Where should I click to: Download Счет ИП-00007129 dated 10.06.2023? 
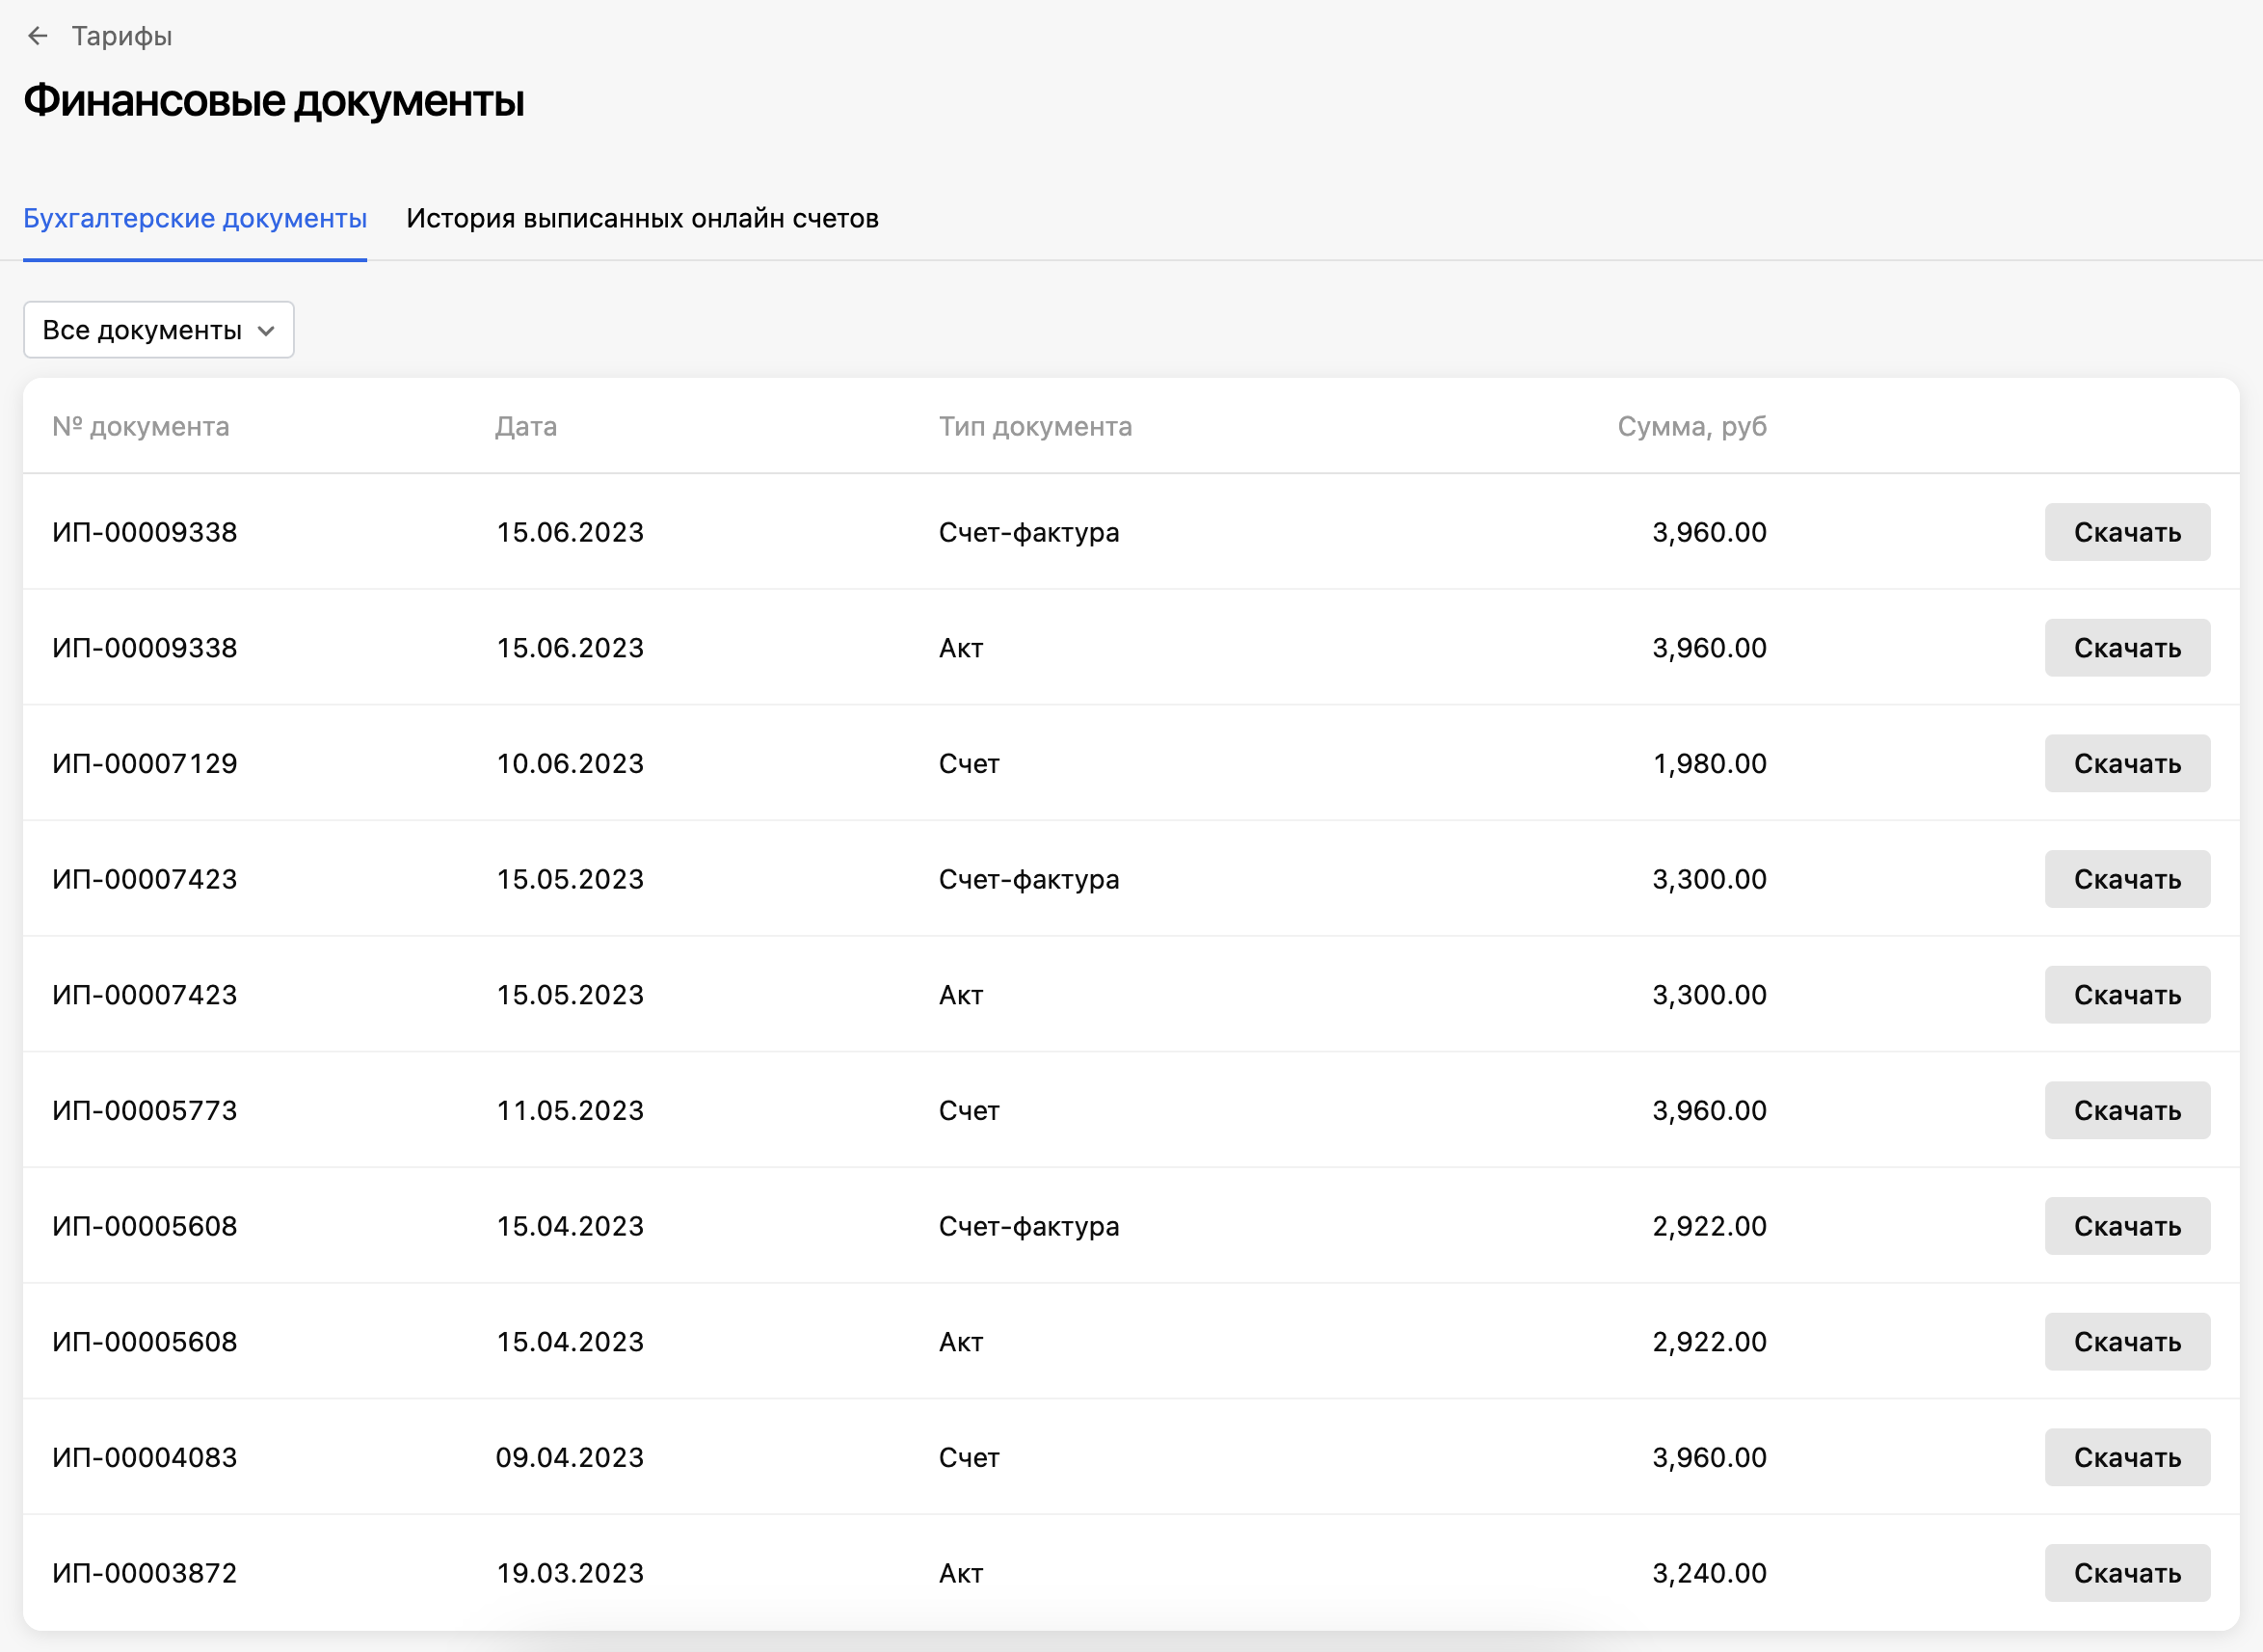tap(2126, 764)
